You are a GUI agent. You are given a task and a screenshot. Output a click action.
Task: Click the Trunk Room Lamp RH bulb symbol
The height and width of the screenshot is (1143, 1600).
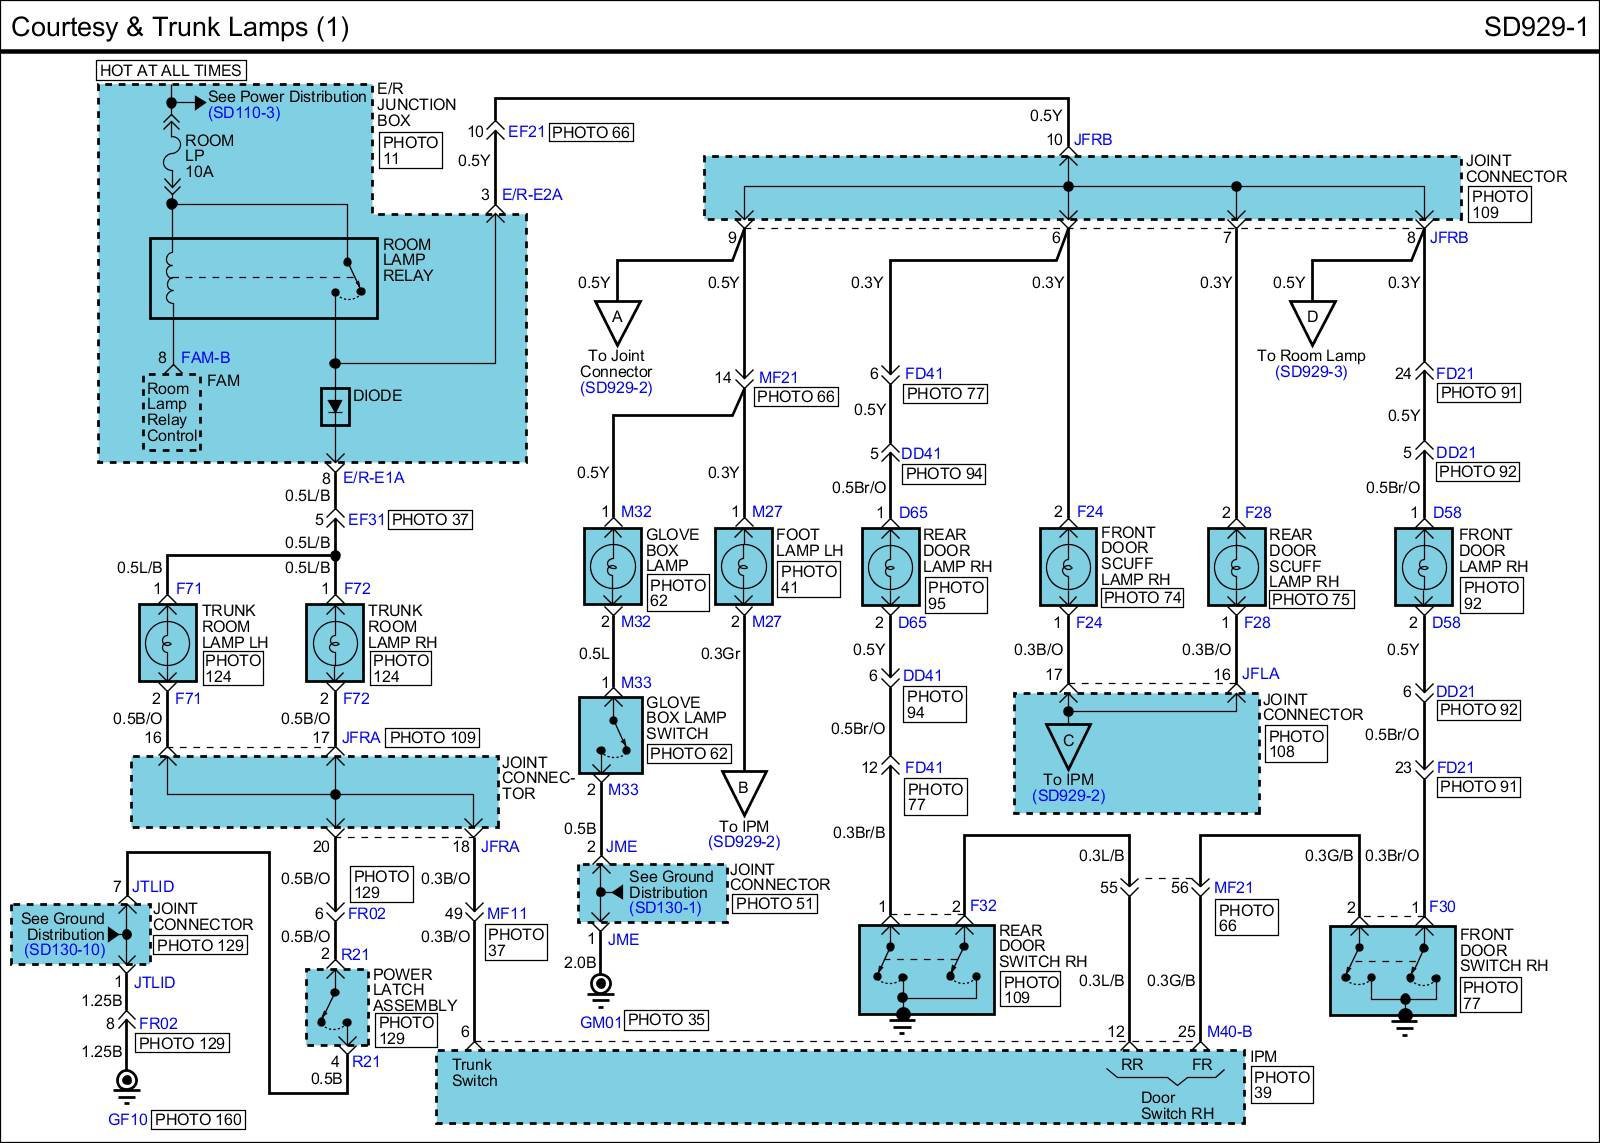pos(336,642)
